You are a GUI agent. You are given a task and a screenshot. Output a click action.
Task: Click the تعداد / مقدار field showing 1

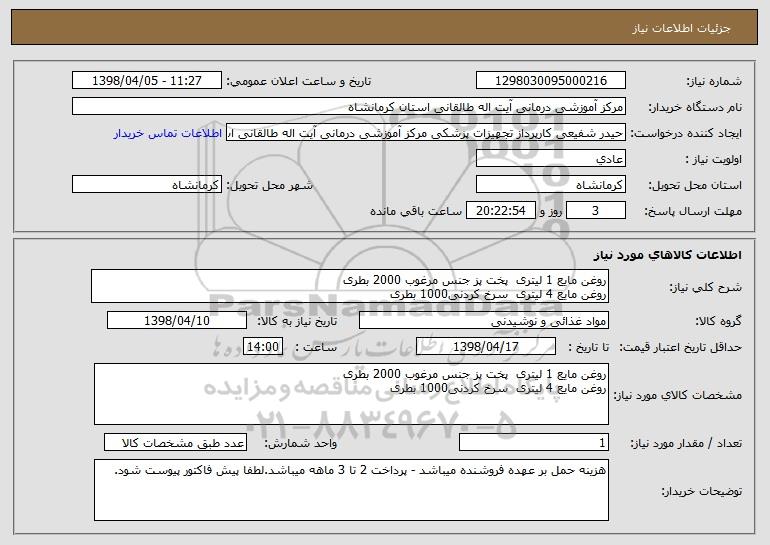(534, 442)
